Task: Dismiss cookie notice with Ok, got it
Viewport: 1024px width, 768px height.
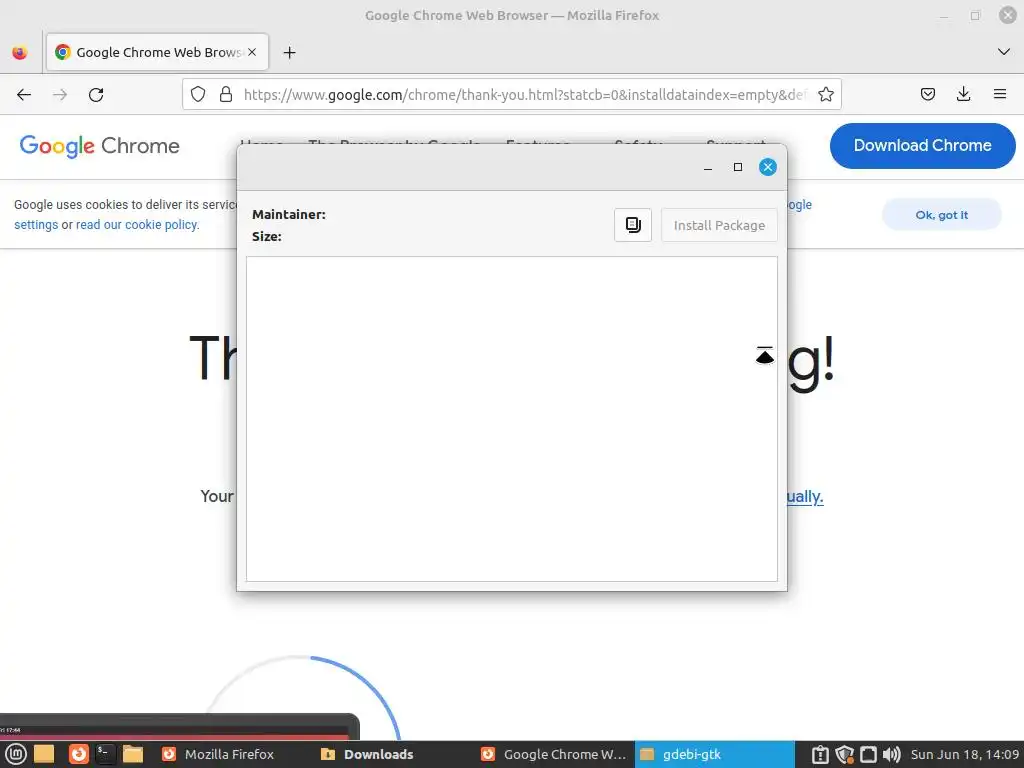Action: [941, 215]
